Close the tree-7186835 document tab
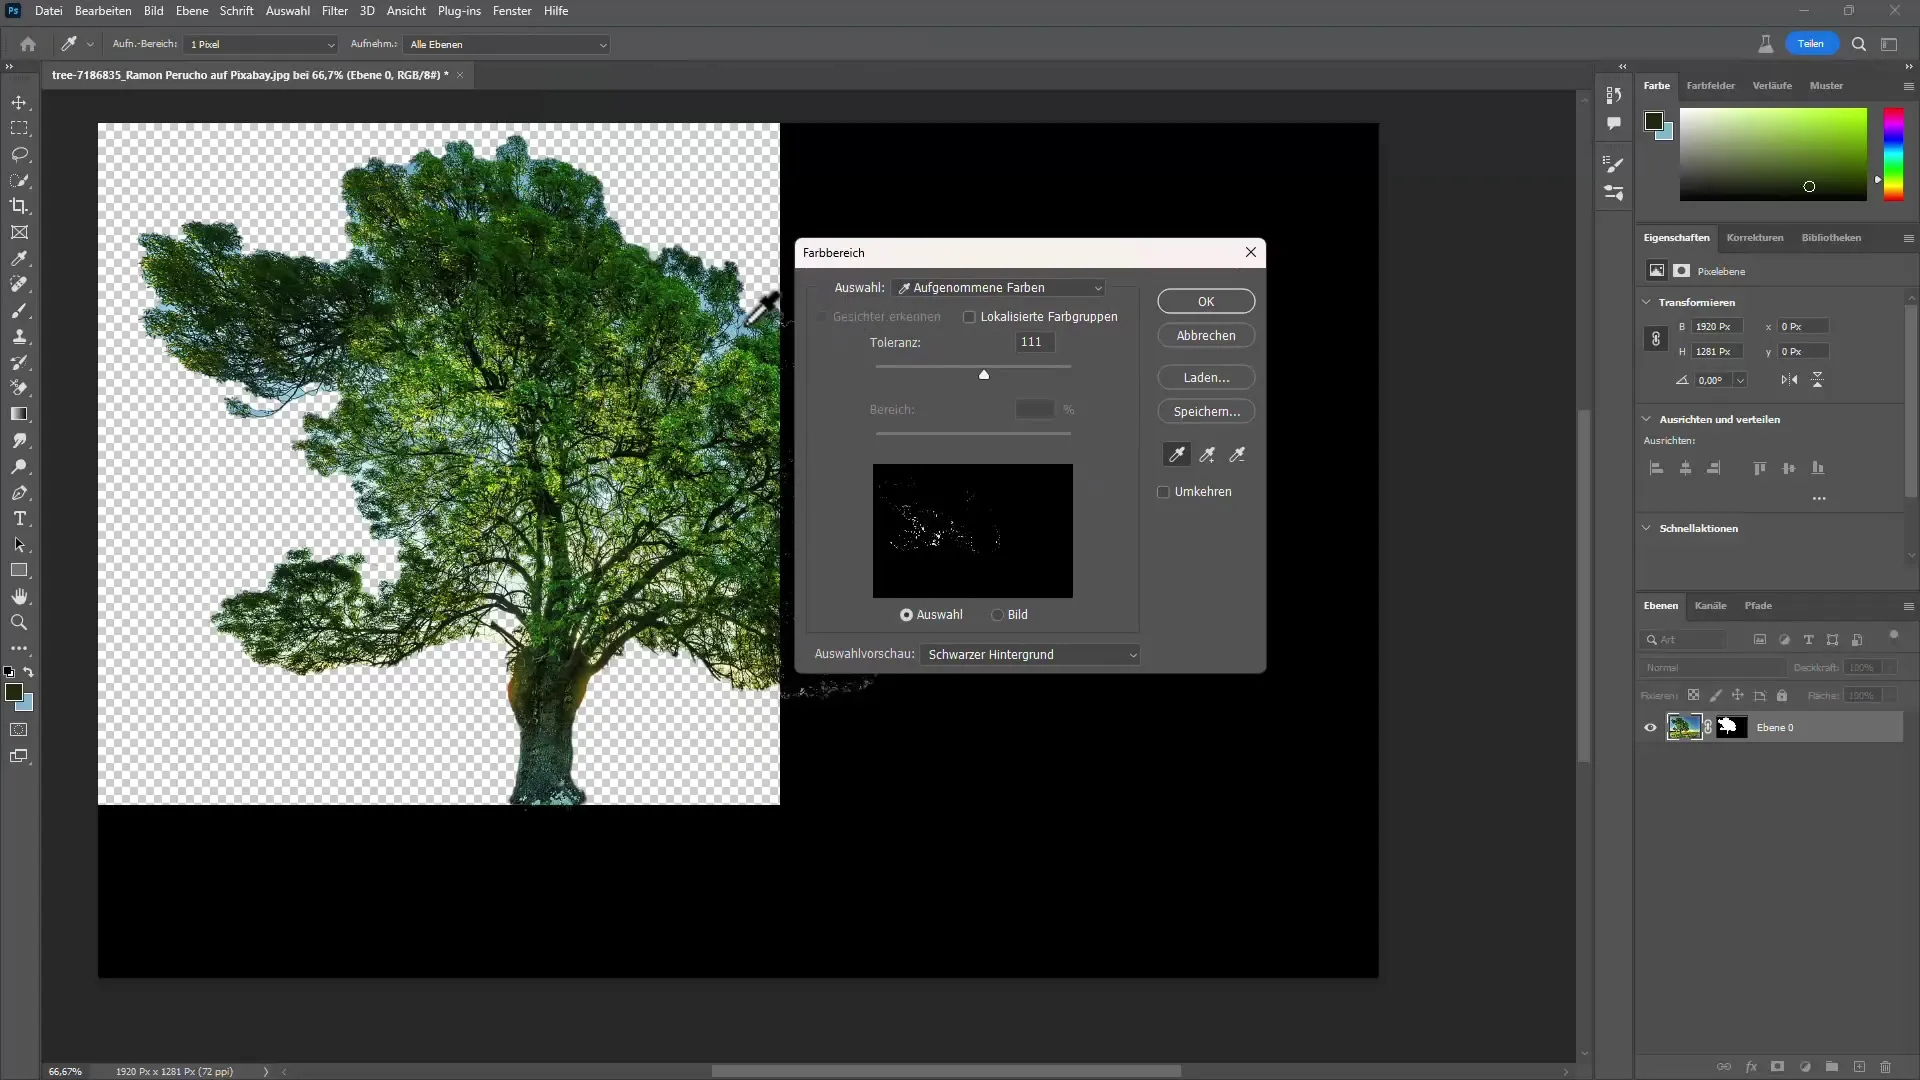The height and width of the screenshot is (1080, 1920). pos(460,75)
